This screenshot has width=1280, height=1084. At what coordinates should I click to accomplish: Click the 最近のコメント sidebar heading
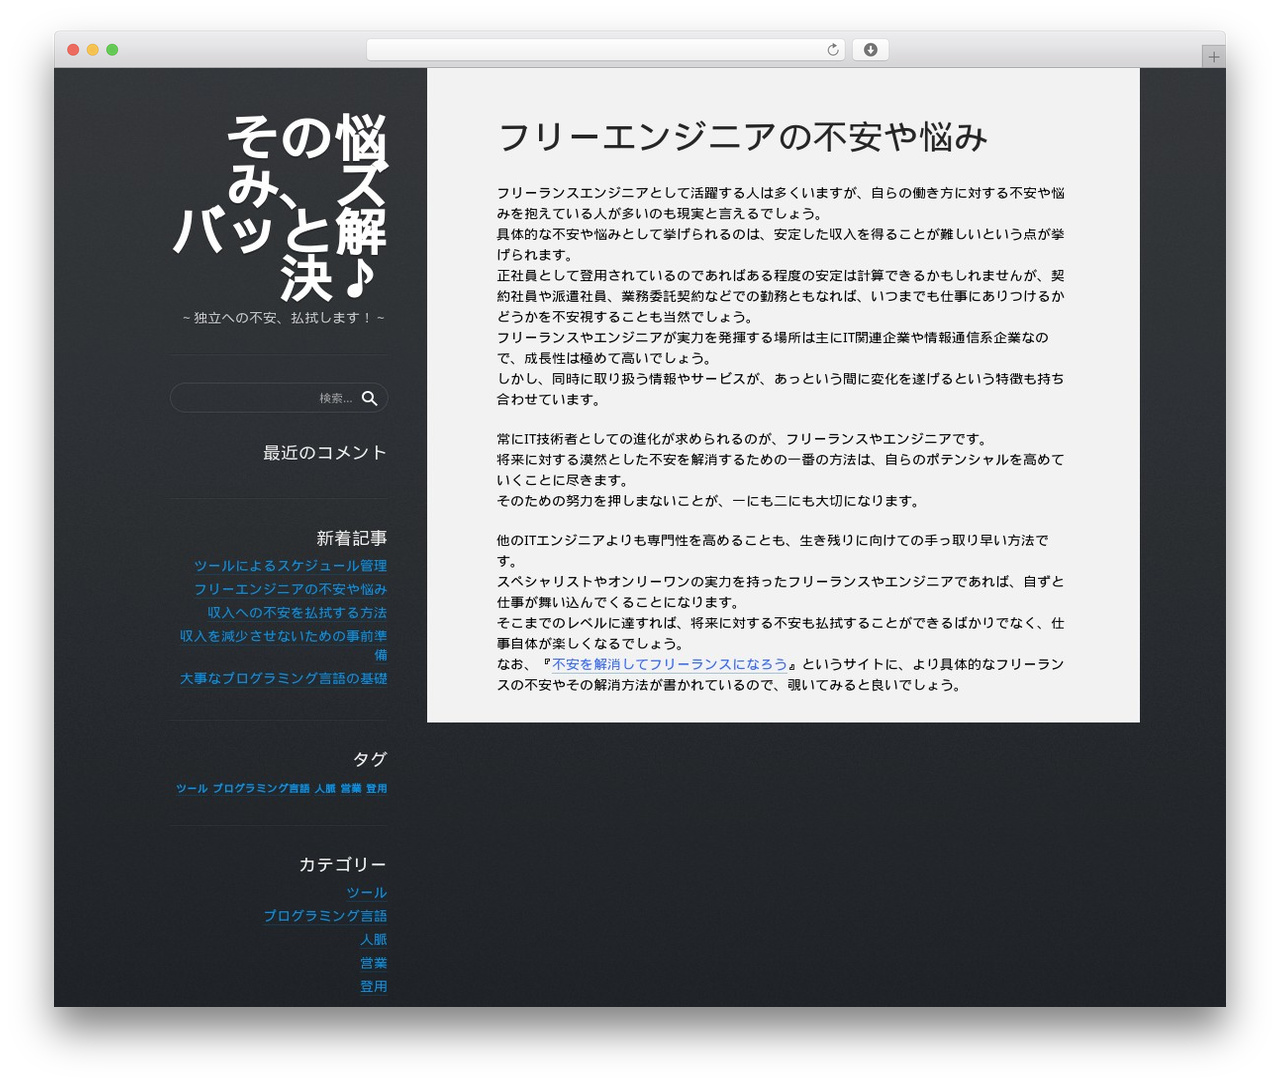[x=325, y=453]
